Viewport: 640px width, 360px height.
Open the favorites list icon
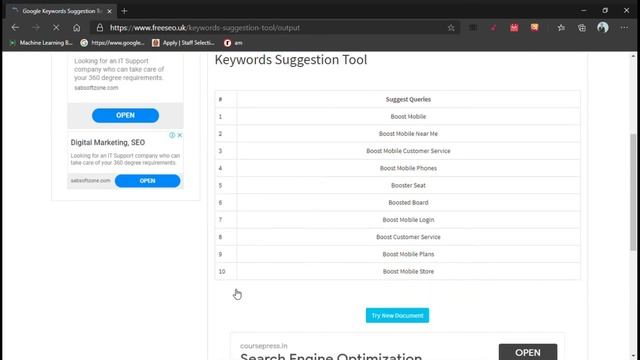pos(561,28)
